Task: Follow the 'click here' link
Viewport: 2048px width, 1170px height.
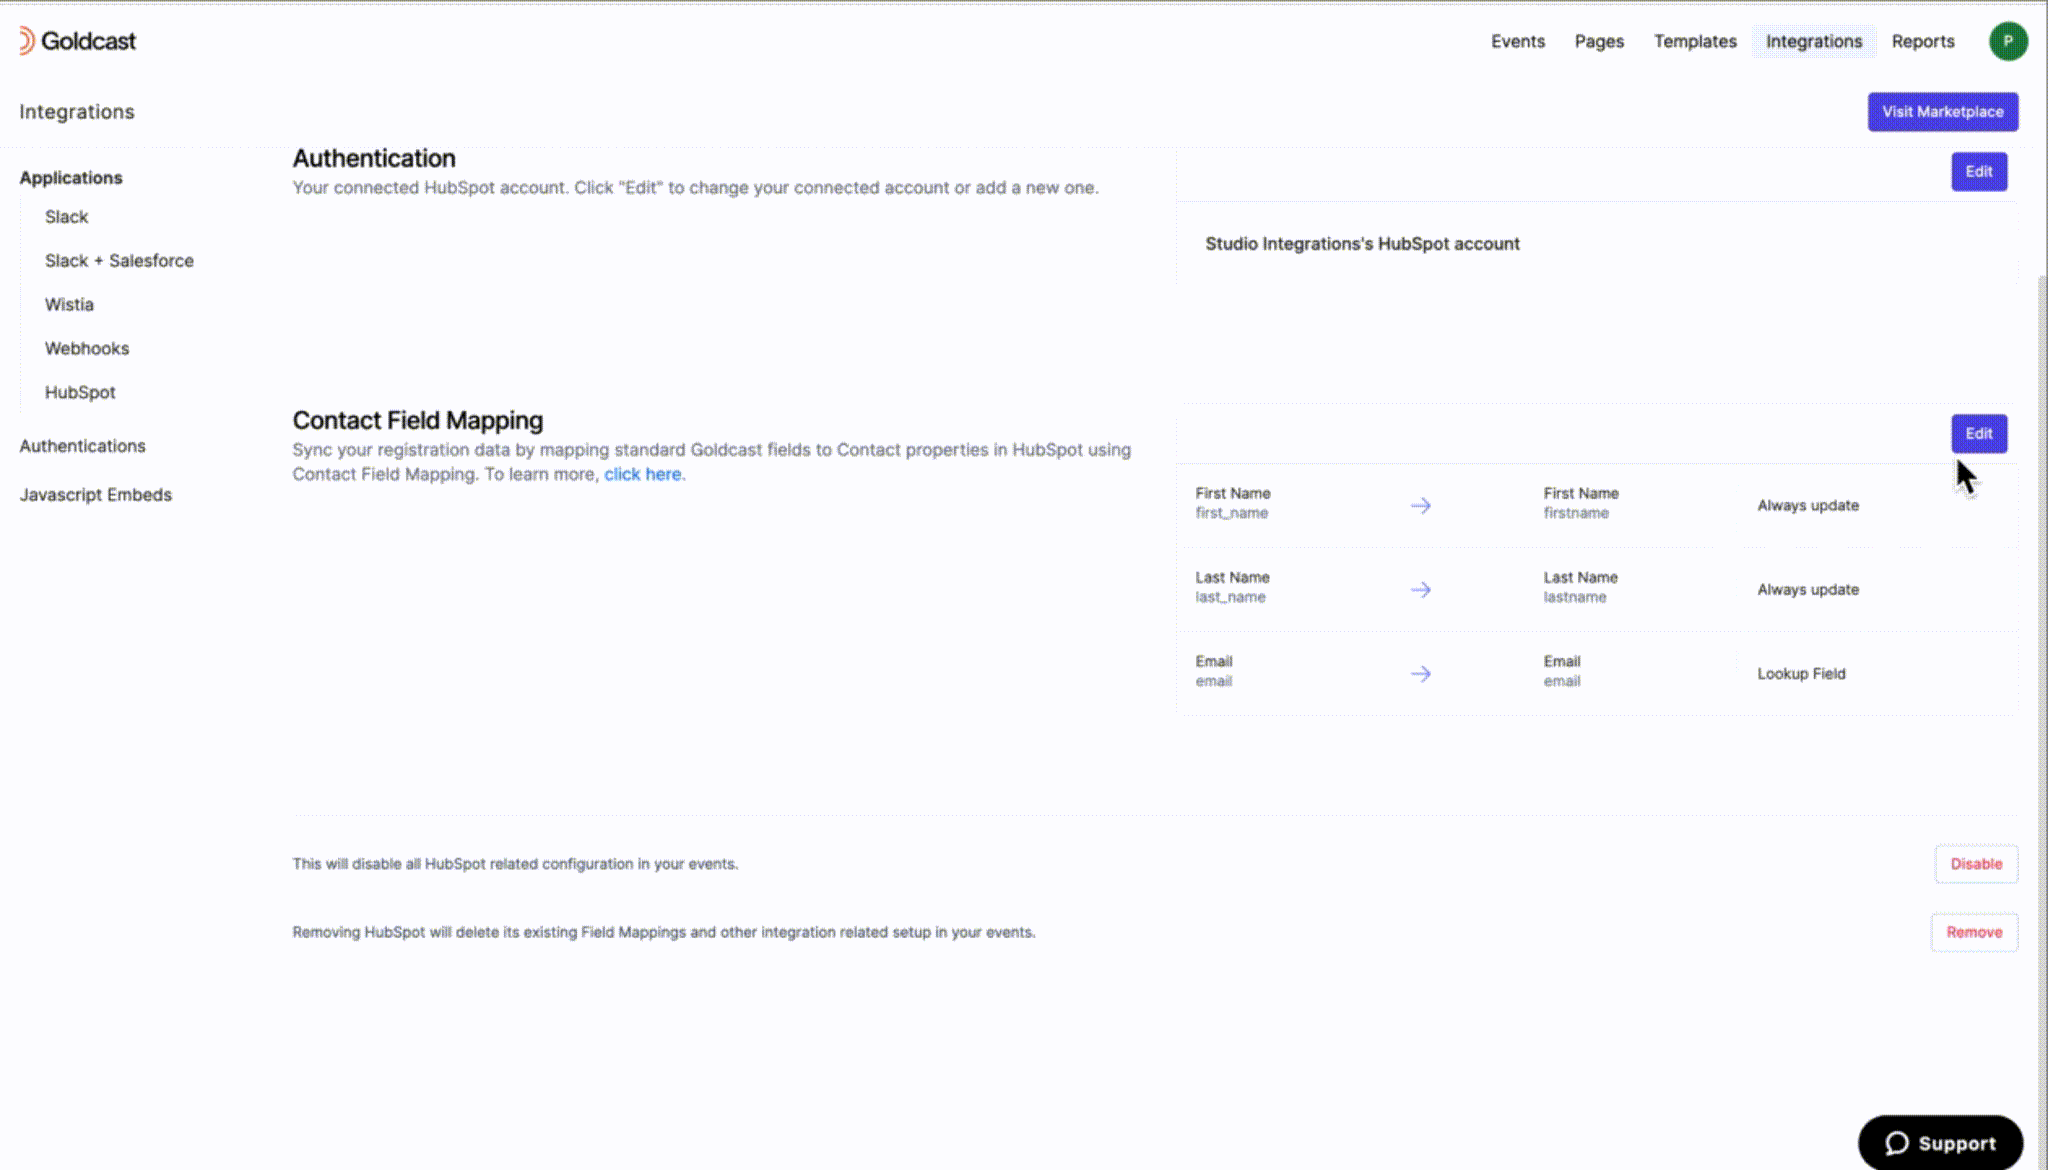Action: click(642, 474)
